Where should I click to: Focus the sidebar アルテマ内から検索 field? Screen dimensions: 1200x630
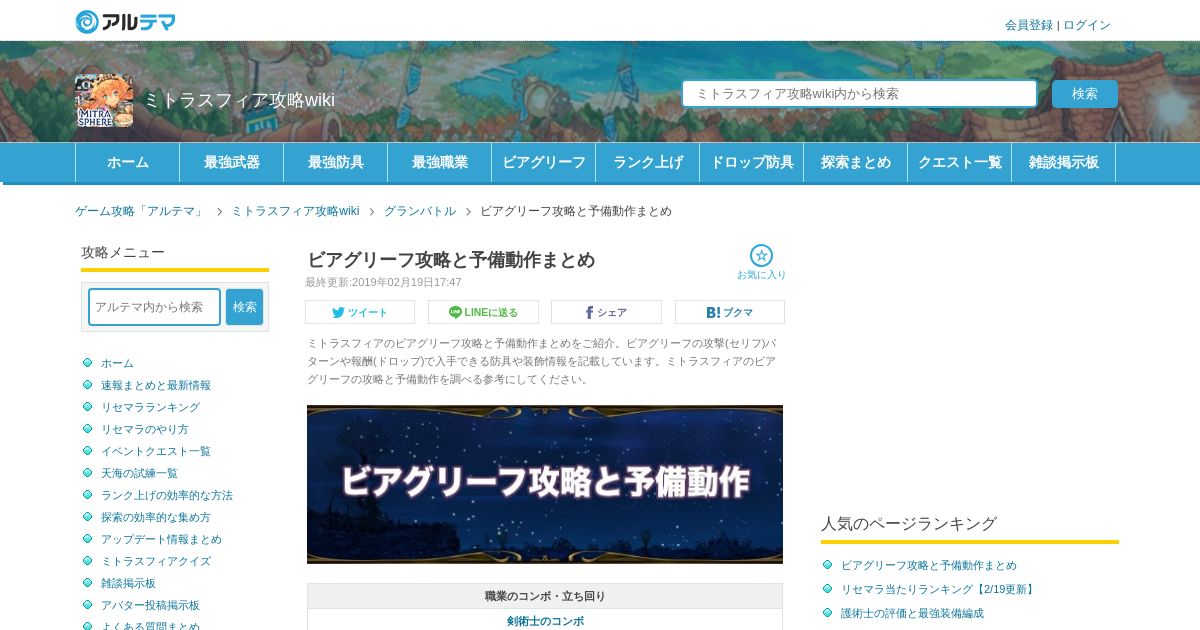(154, 307)
